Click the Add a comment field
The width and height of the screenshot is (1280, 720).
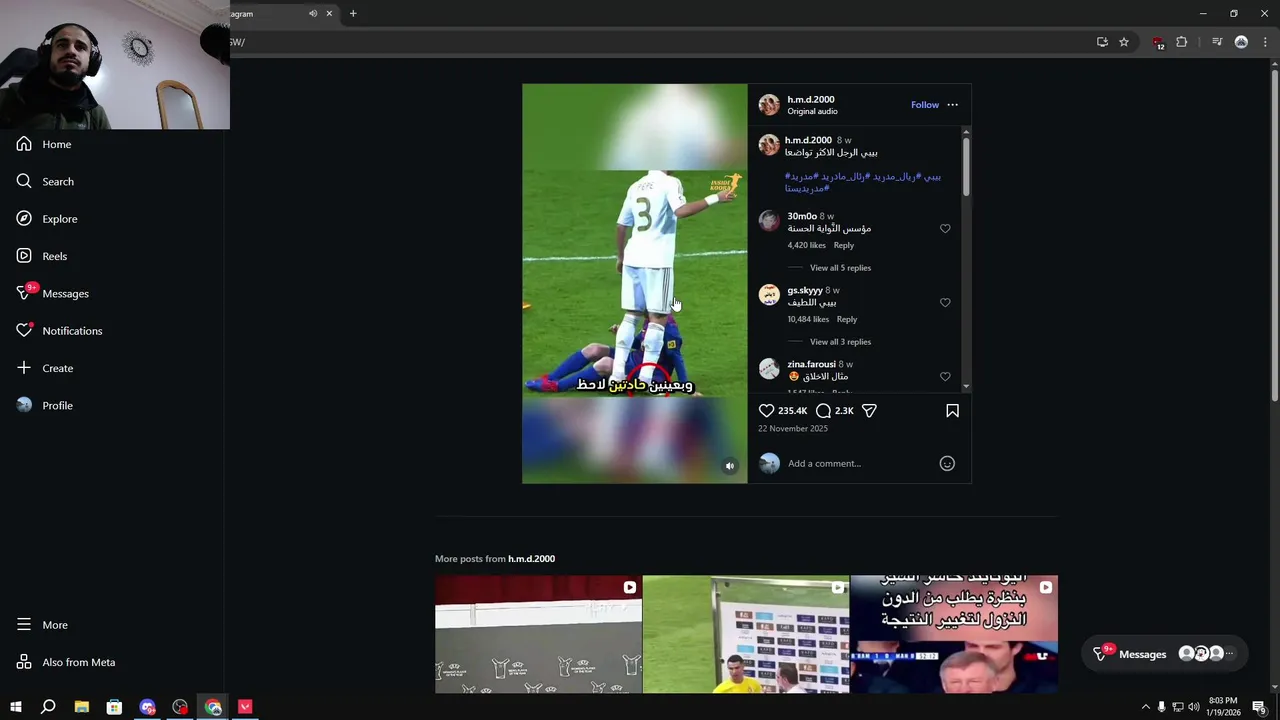pos(860,463)
